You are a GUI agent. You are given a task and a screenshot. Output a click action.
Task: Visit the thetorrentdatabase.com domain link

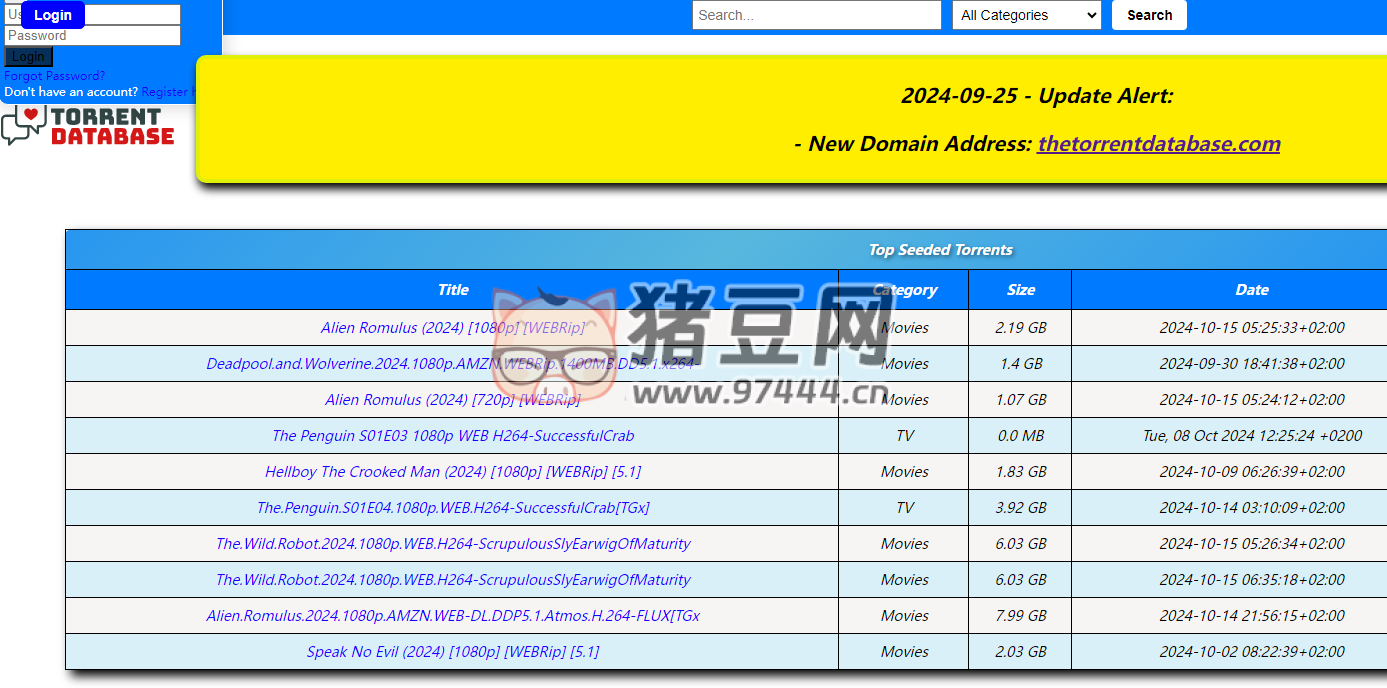[1159, 143]
